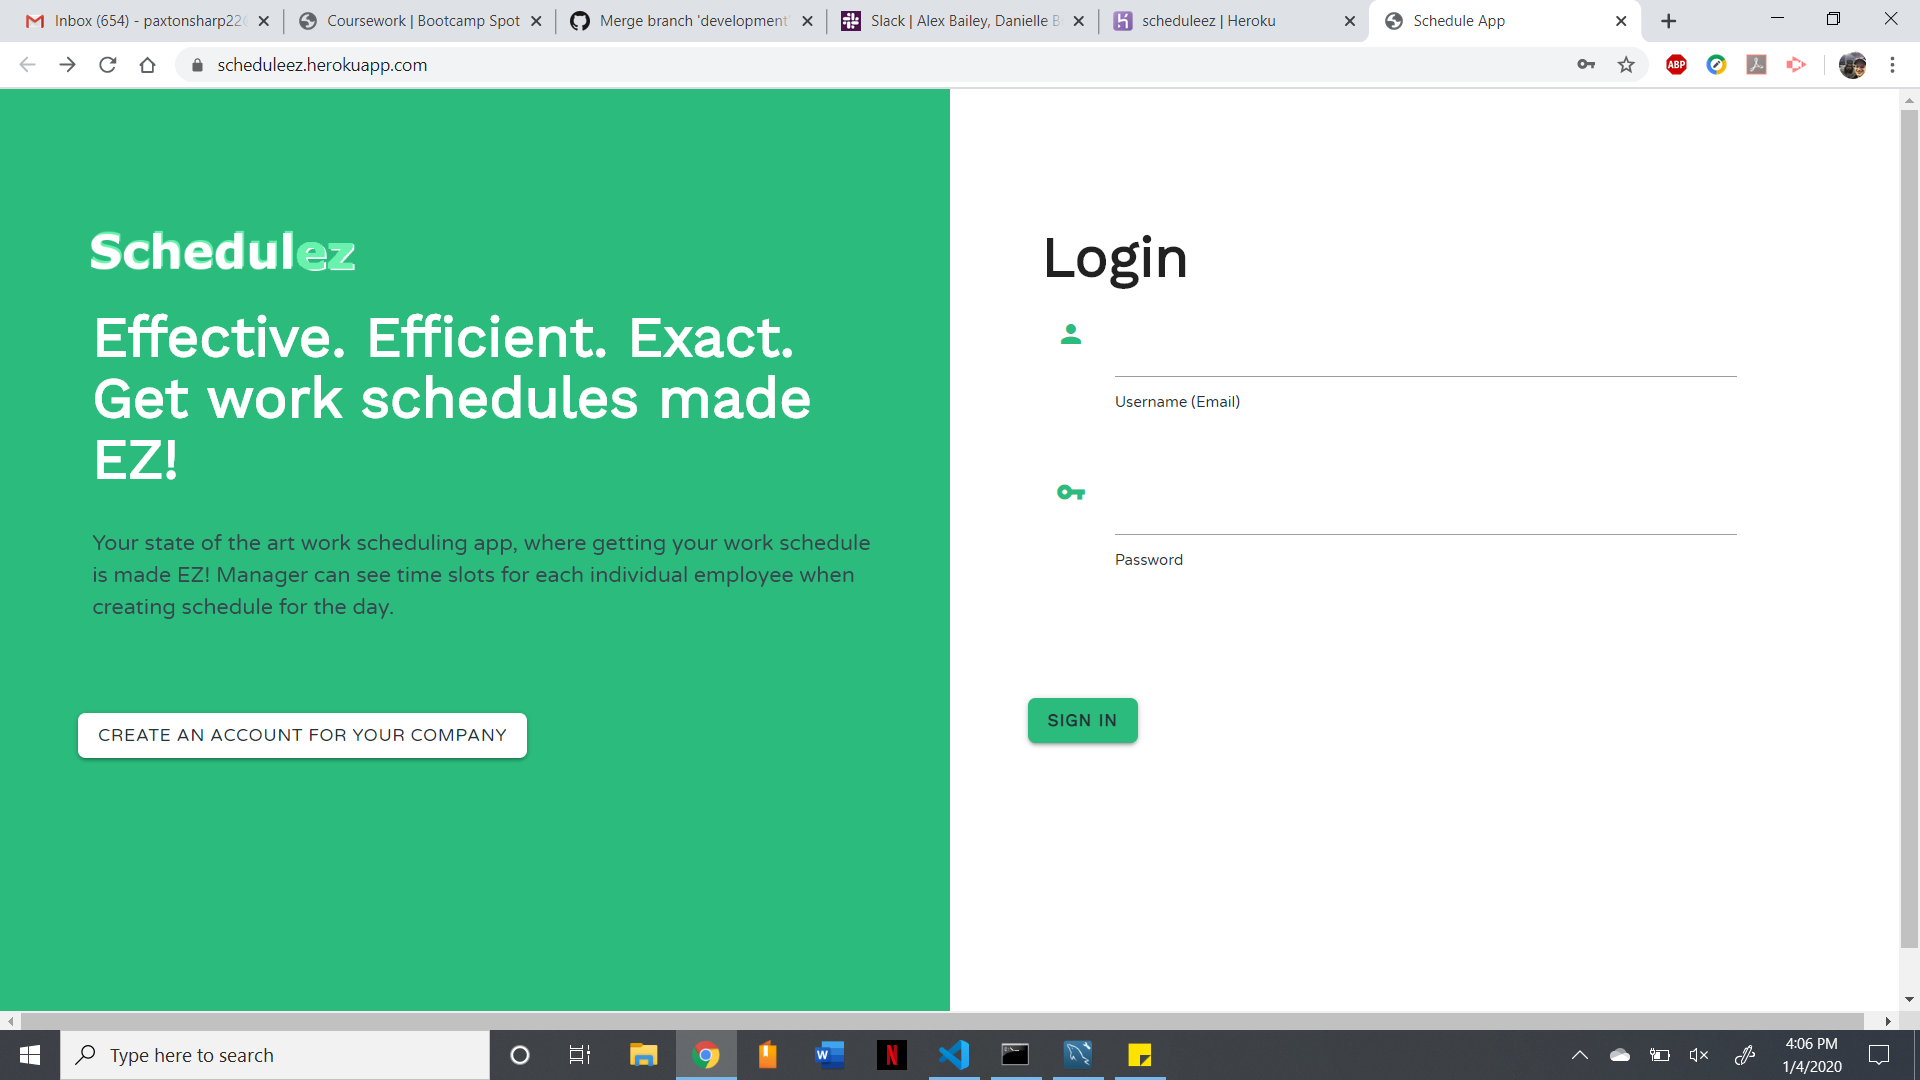This screenshot has height=1080, width=1920.
Task: Click the browser back navigation arrow
Action: click(x=28, y=65)
